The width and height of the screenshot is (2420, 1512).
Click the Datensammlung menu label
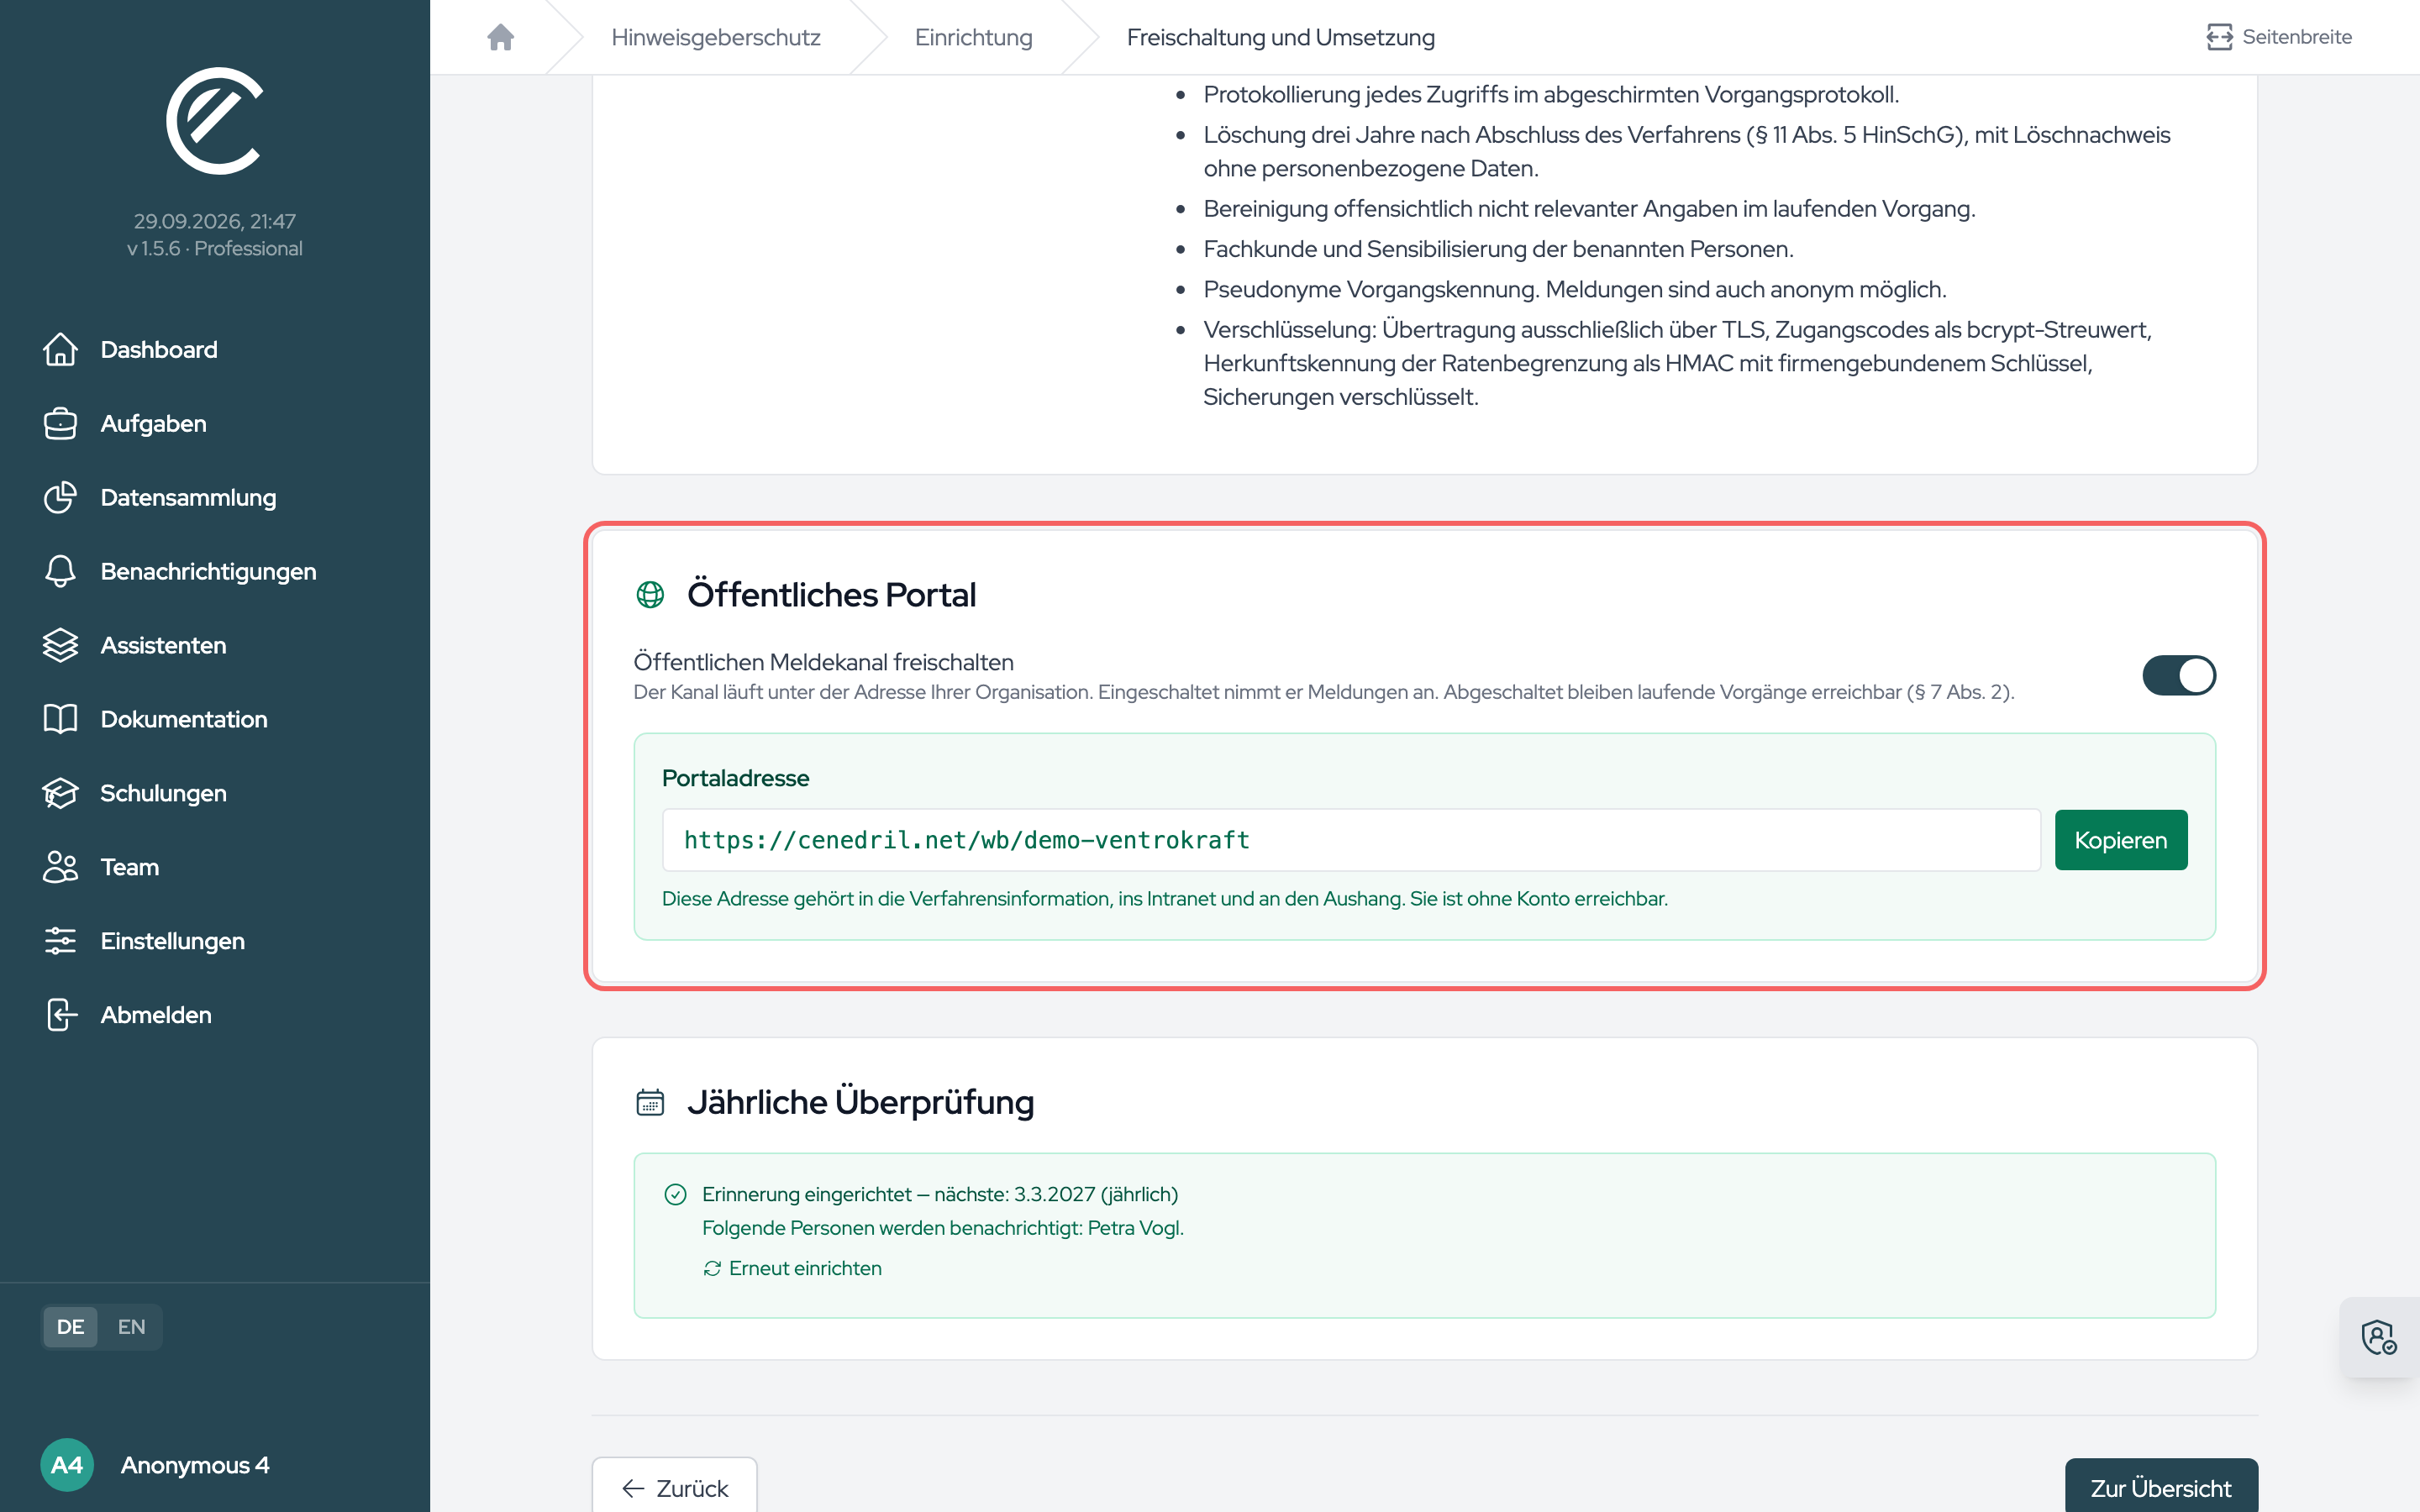tap(188, 497)
